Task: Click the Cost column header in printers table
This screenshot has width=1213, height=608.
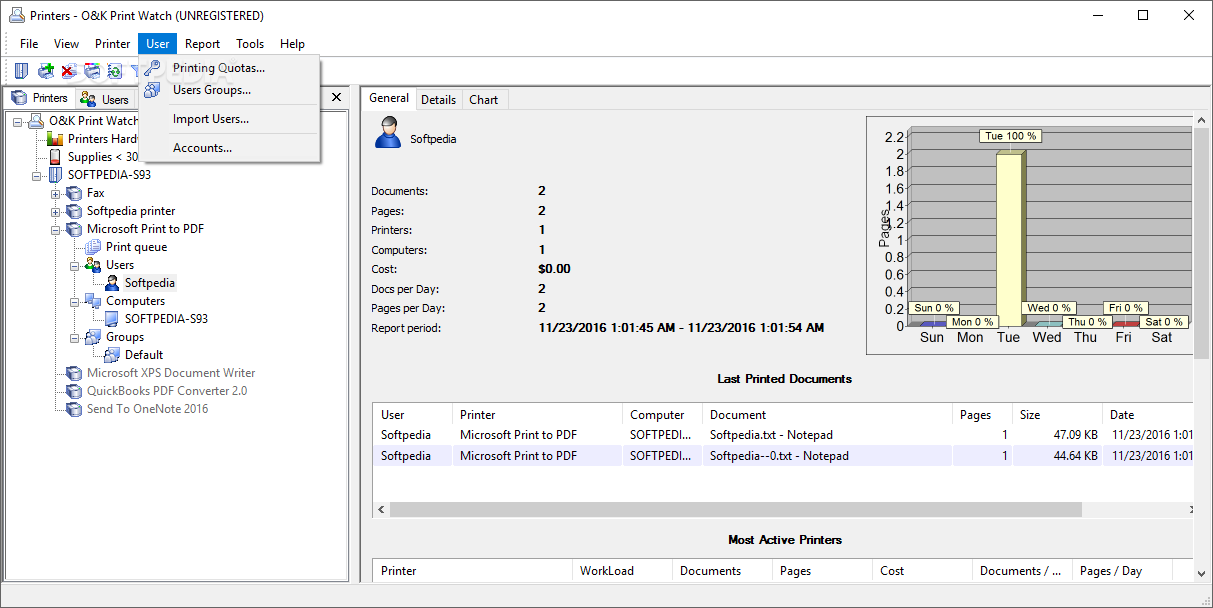Action: tap(922, 571)
